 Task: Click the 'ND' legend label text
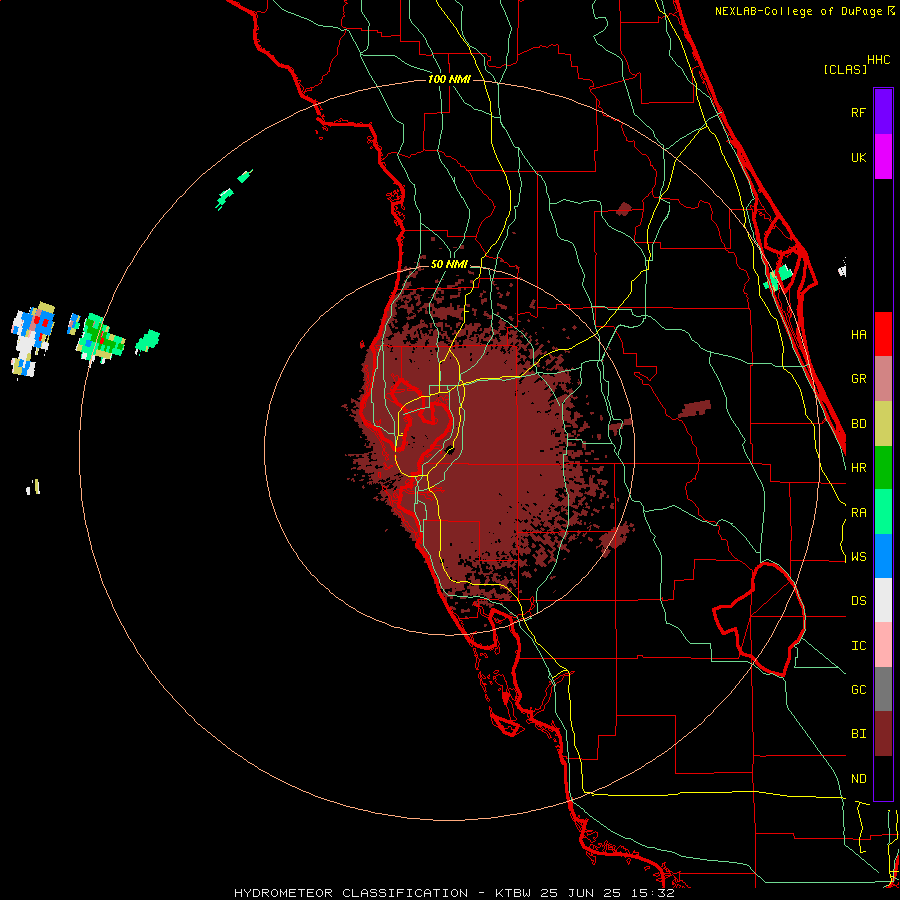pos(858,778)
